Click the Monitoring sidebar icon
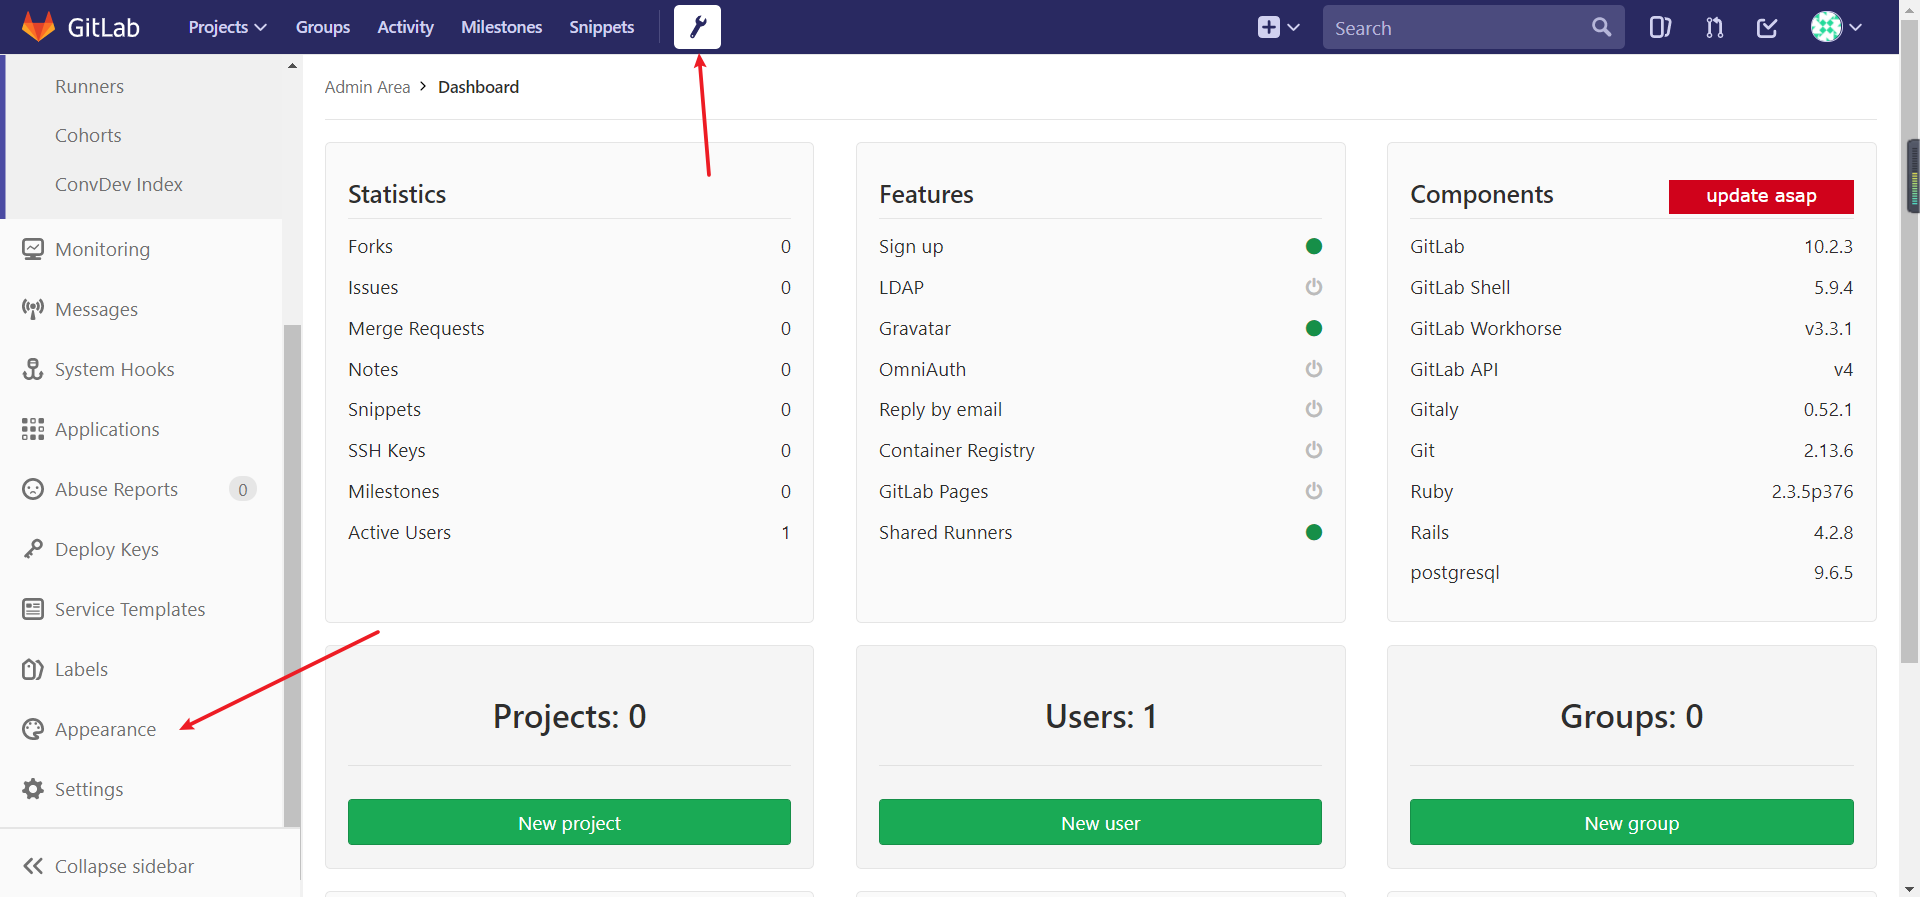The height and width of the screenshot is (897, 1920). (33, 249)
